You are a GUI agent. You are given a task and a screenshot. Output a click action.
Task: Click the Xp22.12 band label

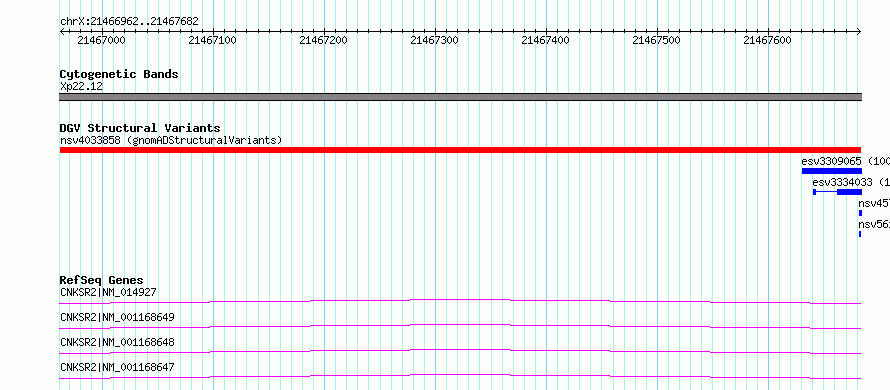(x=81, y=87)
